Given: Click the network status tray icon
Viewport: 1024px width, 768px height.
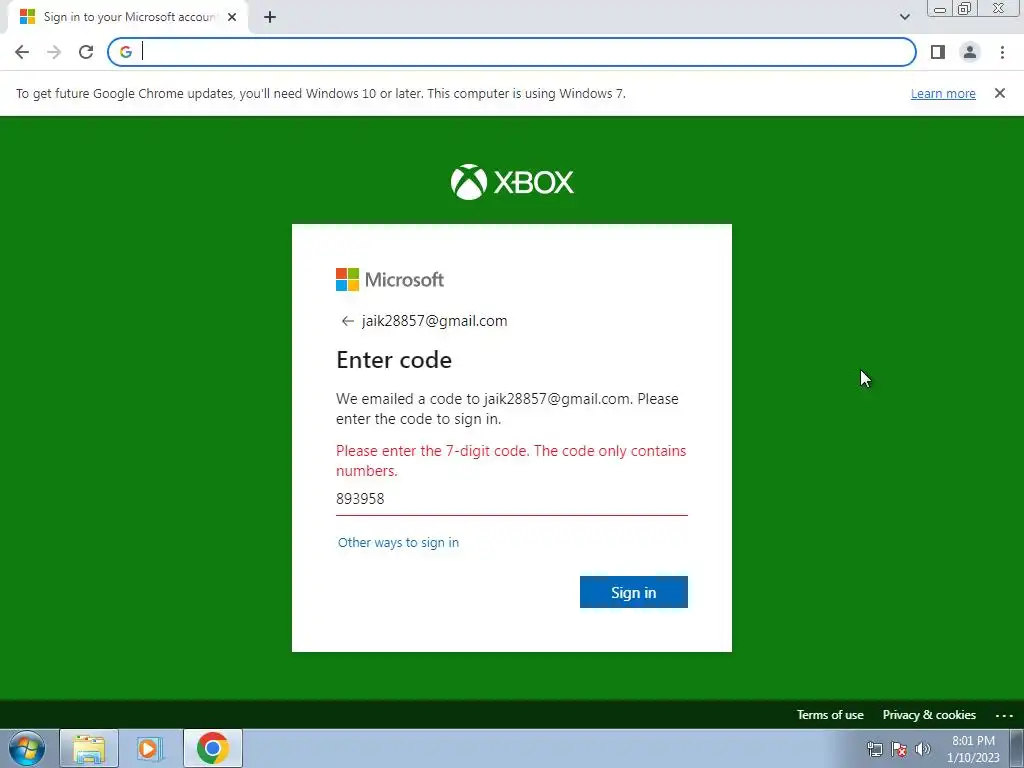Looking at the screenshot, I should [x=874, y=749].
